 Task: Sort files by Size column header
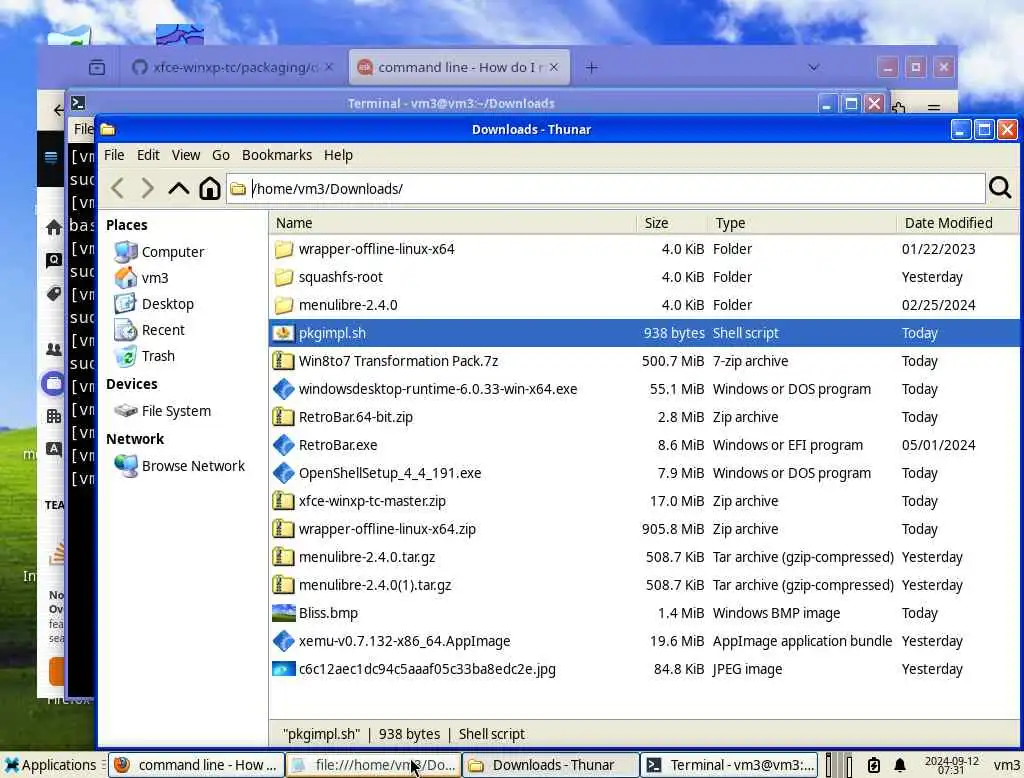pyautogui.click(x=671, y=223)
